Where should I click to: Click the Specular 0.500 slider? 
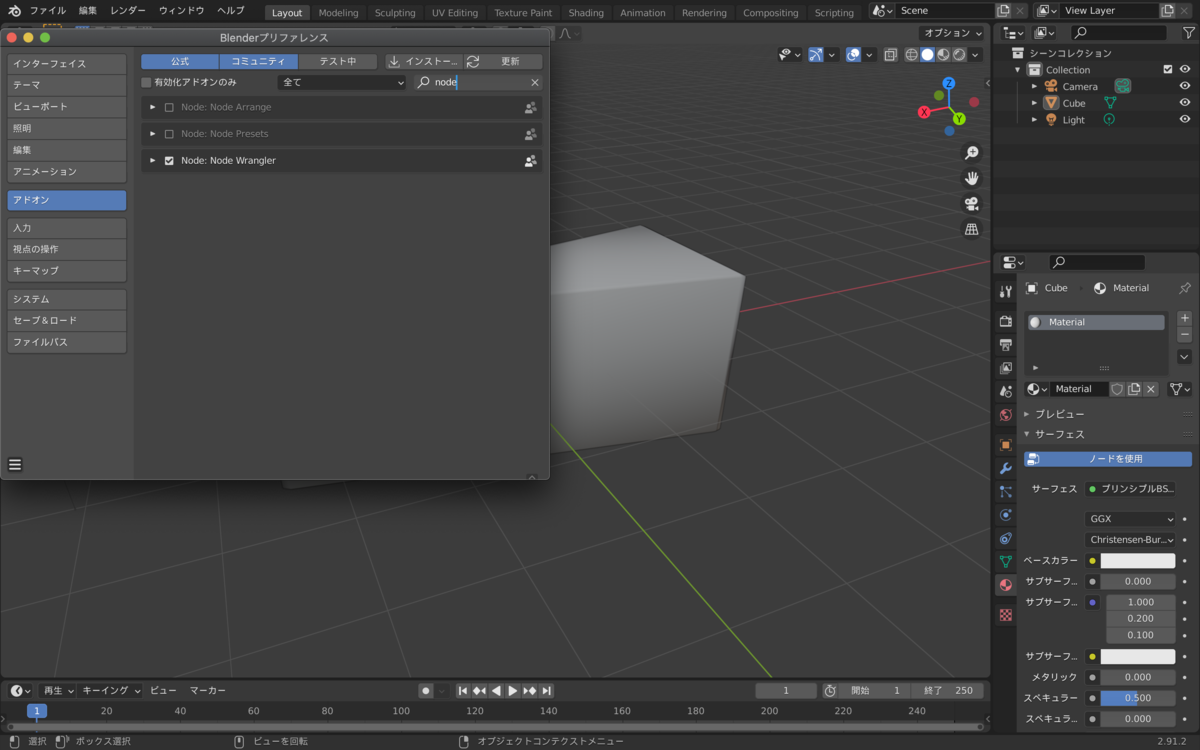point(1138,698)
